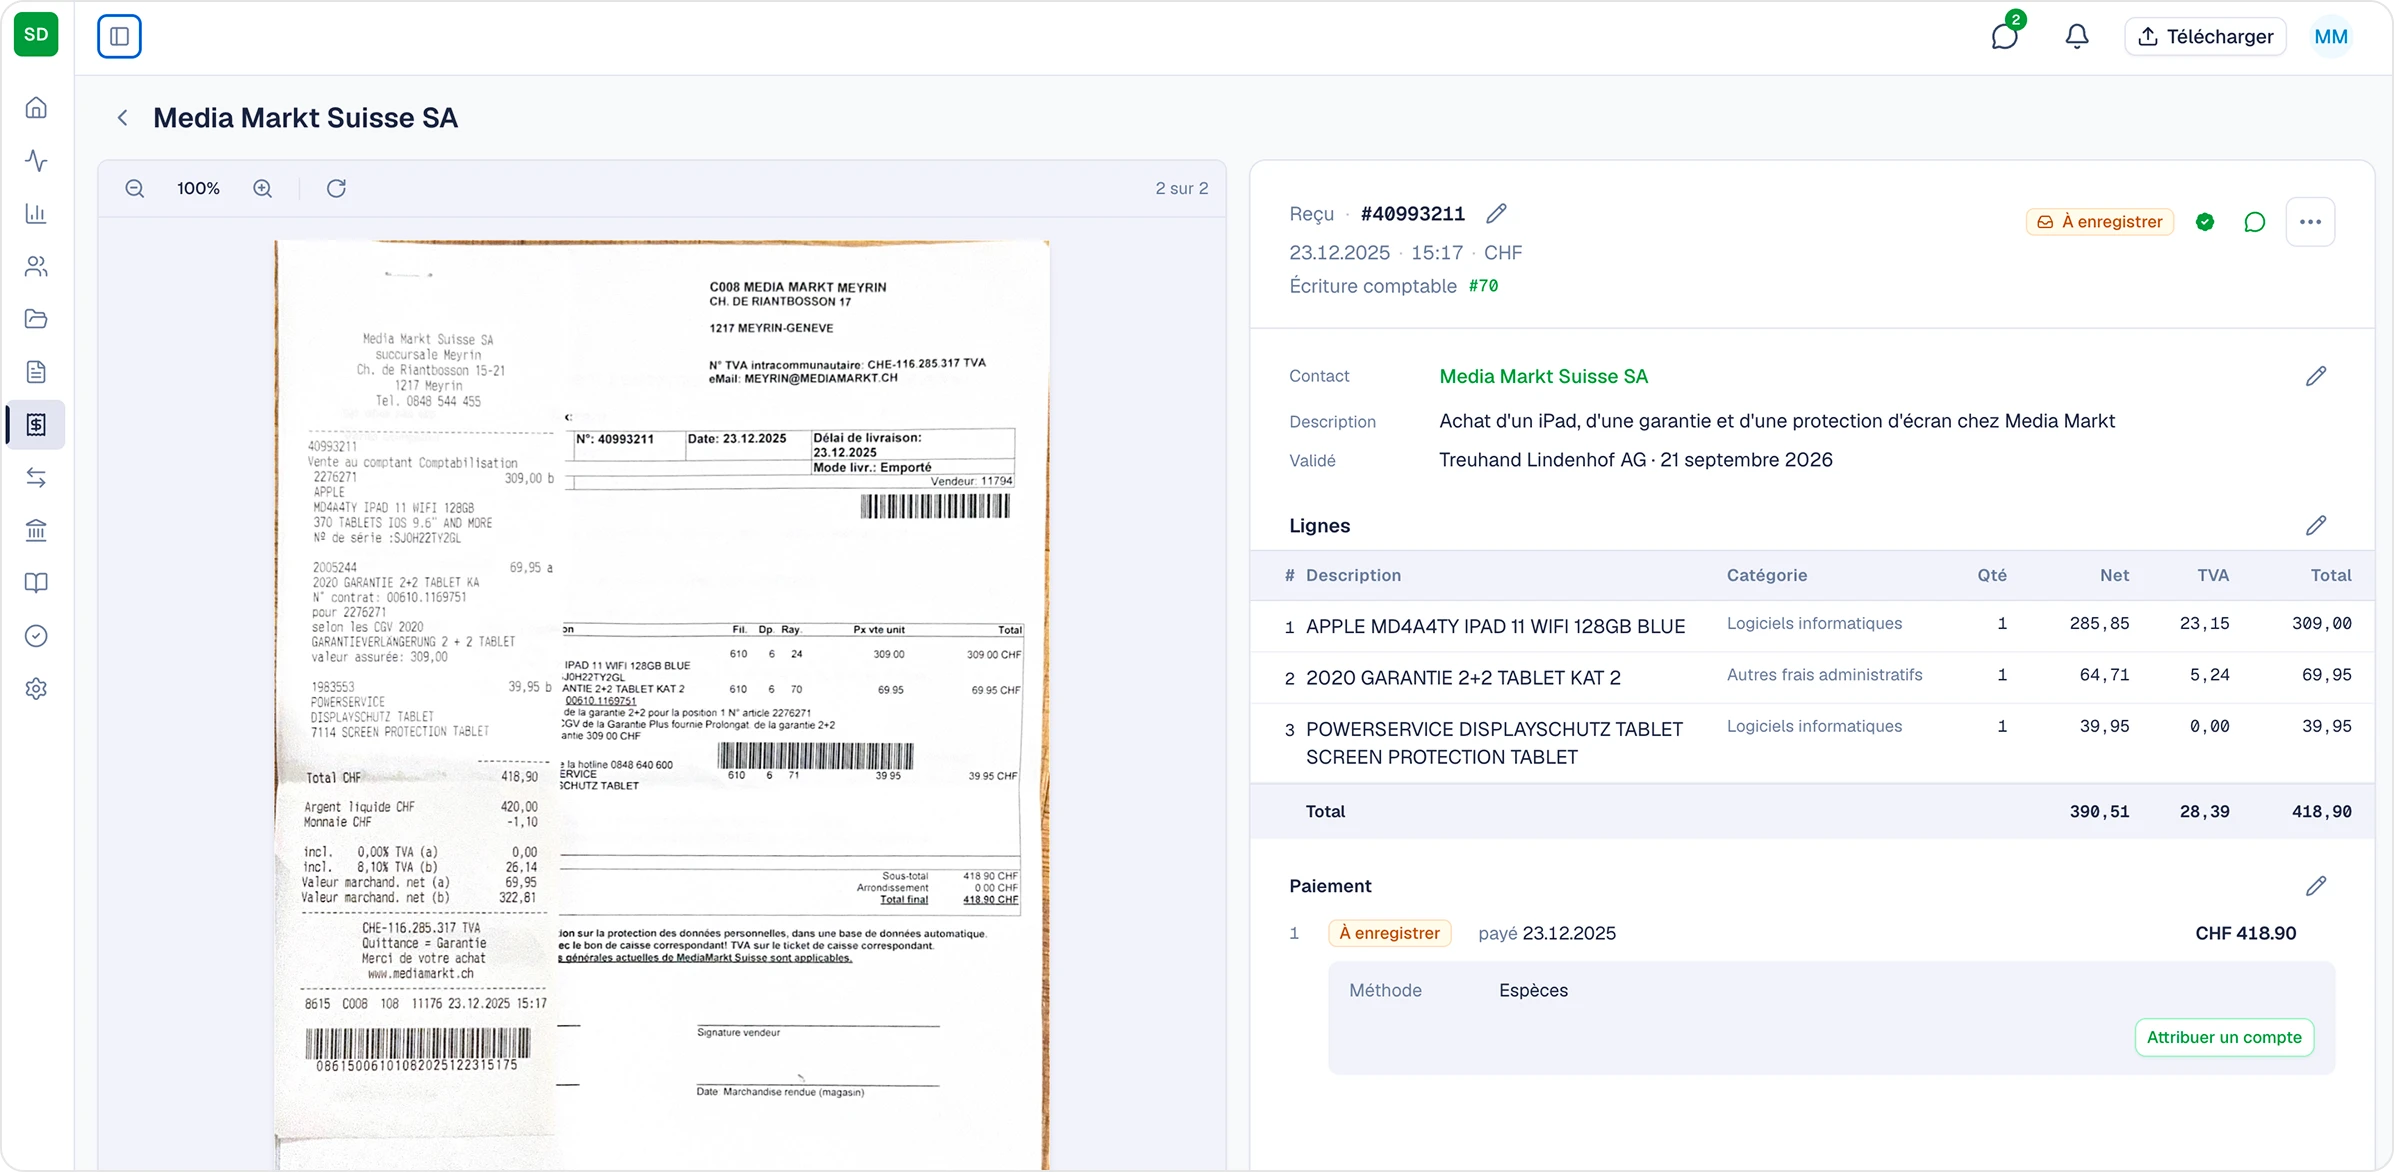This screenshot has height=1172, width=2394.
Task: Edit receipt number #40993211 pencil
Action: (1496, 214)
